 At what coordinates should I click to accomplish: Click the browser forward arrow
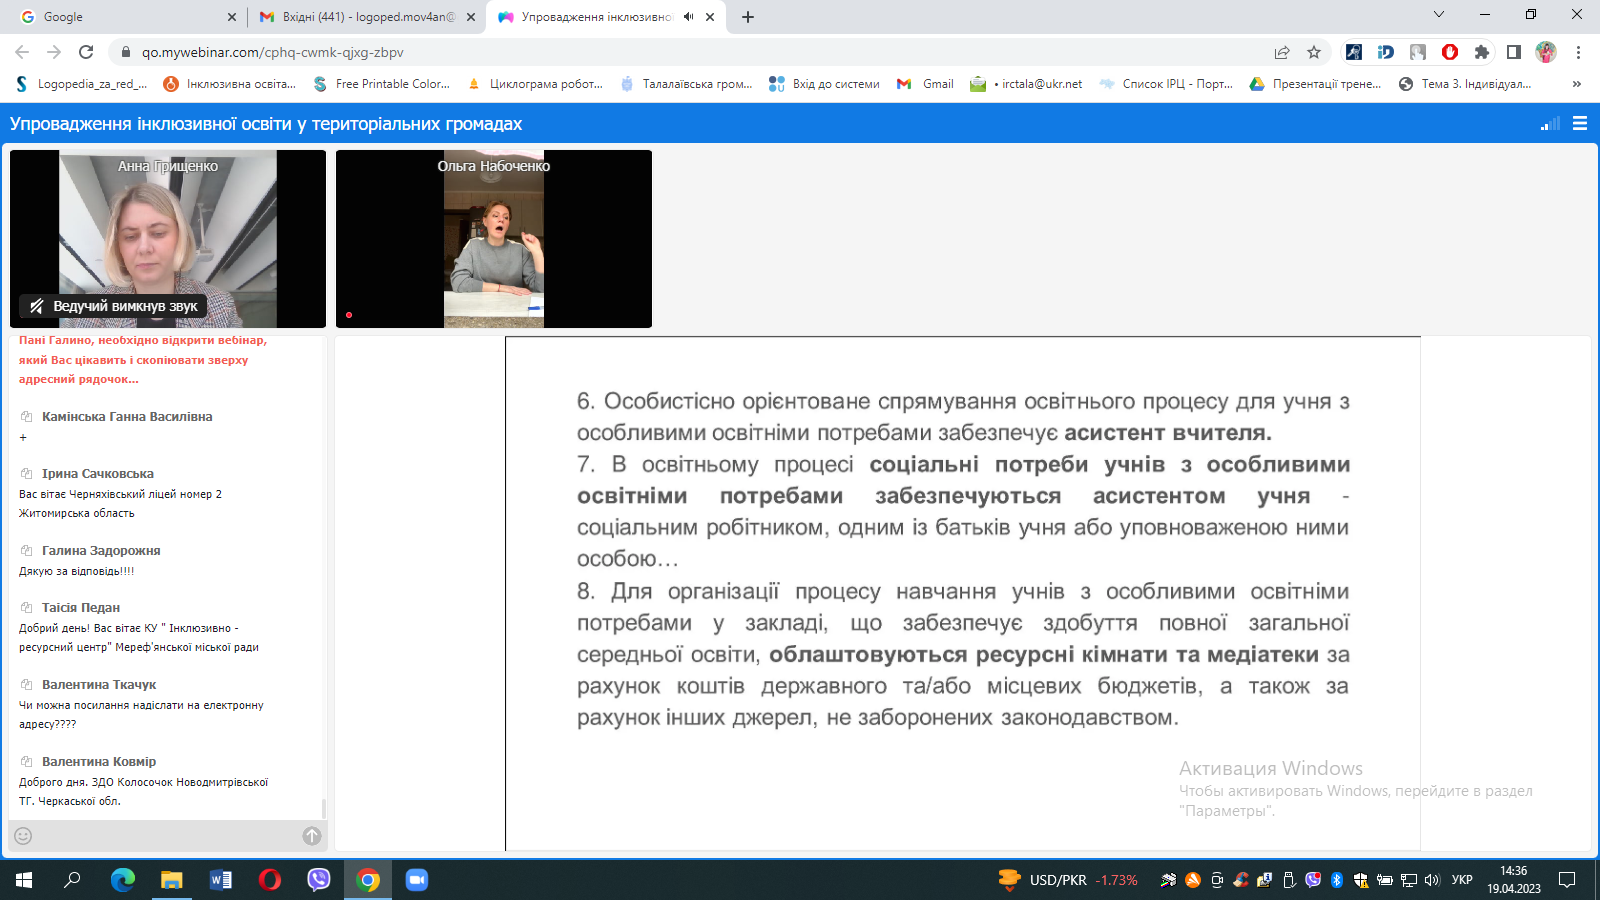[54, 52]
